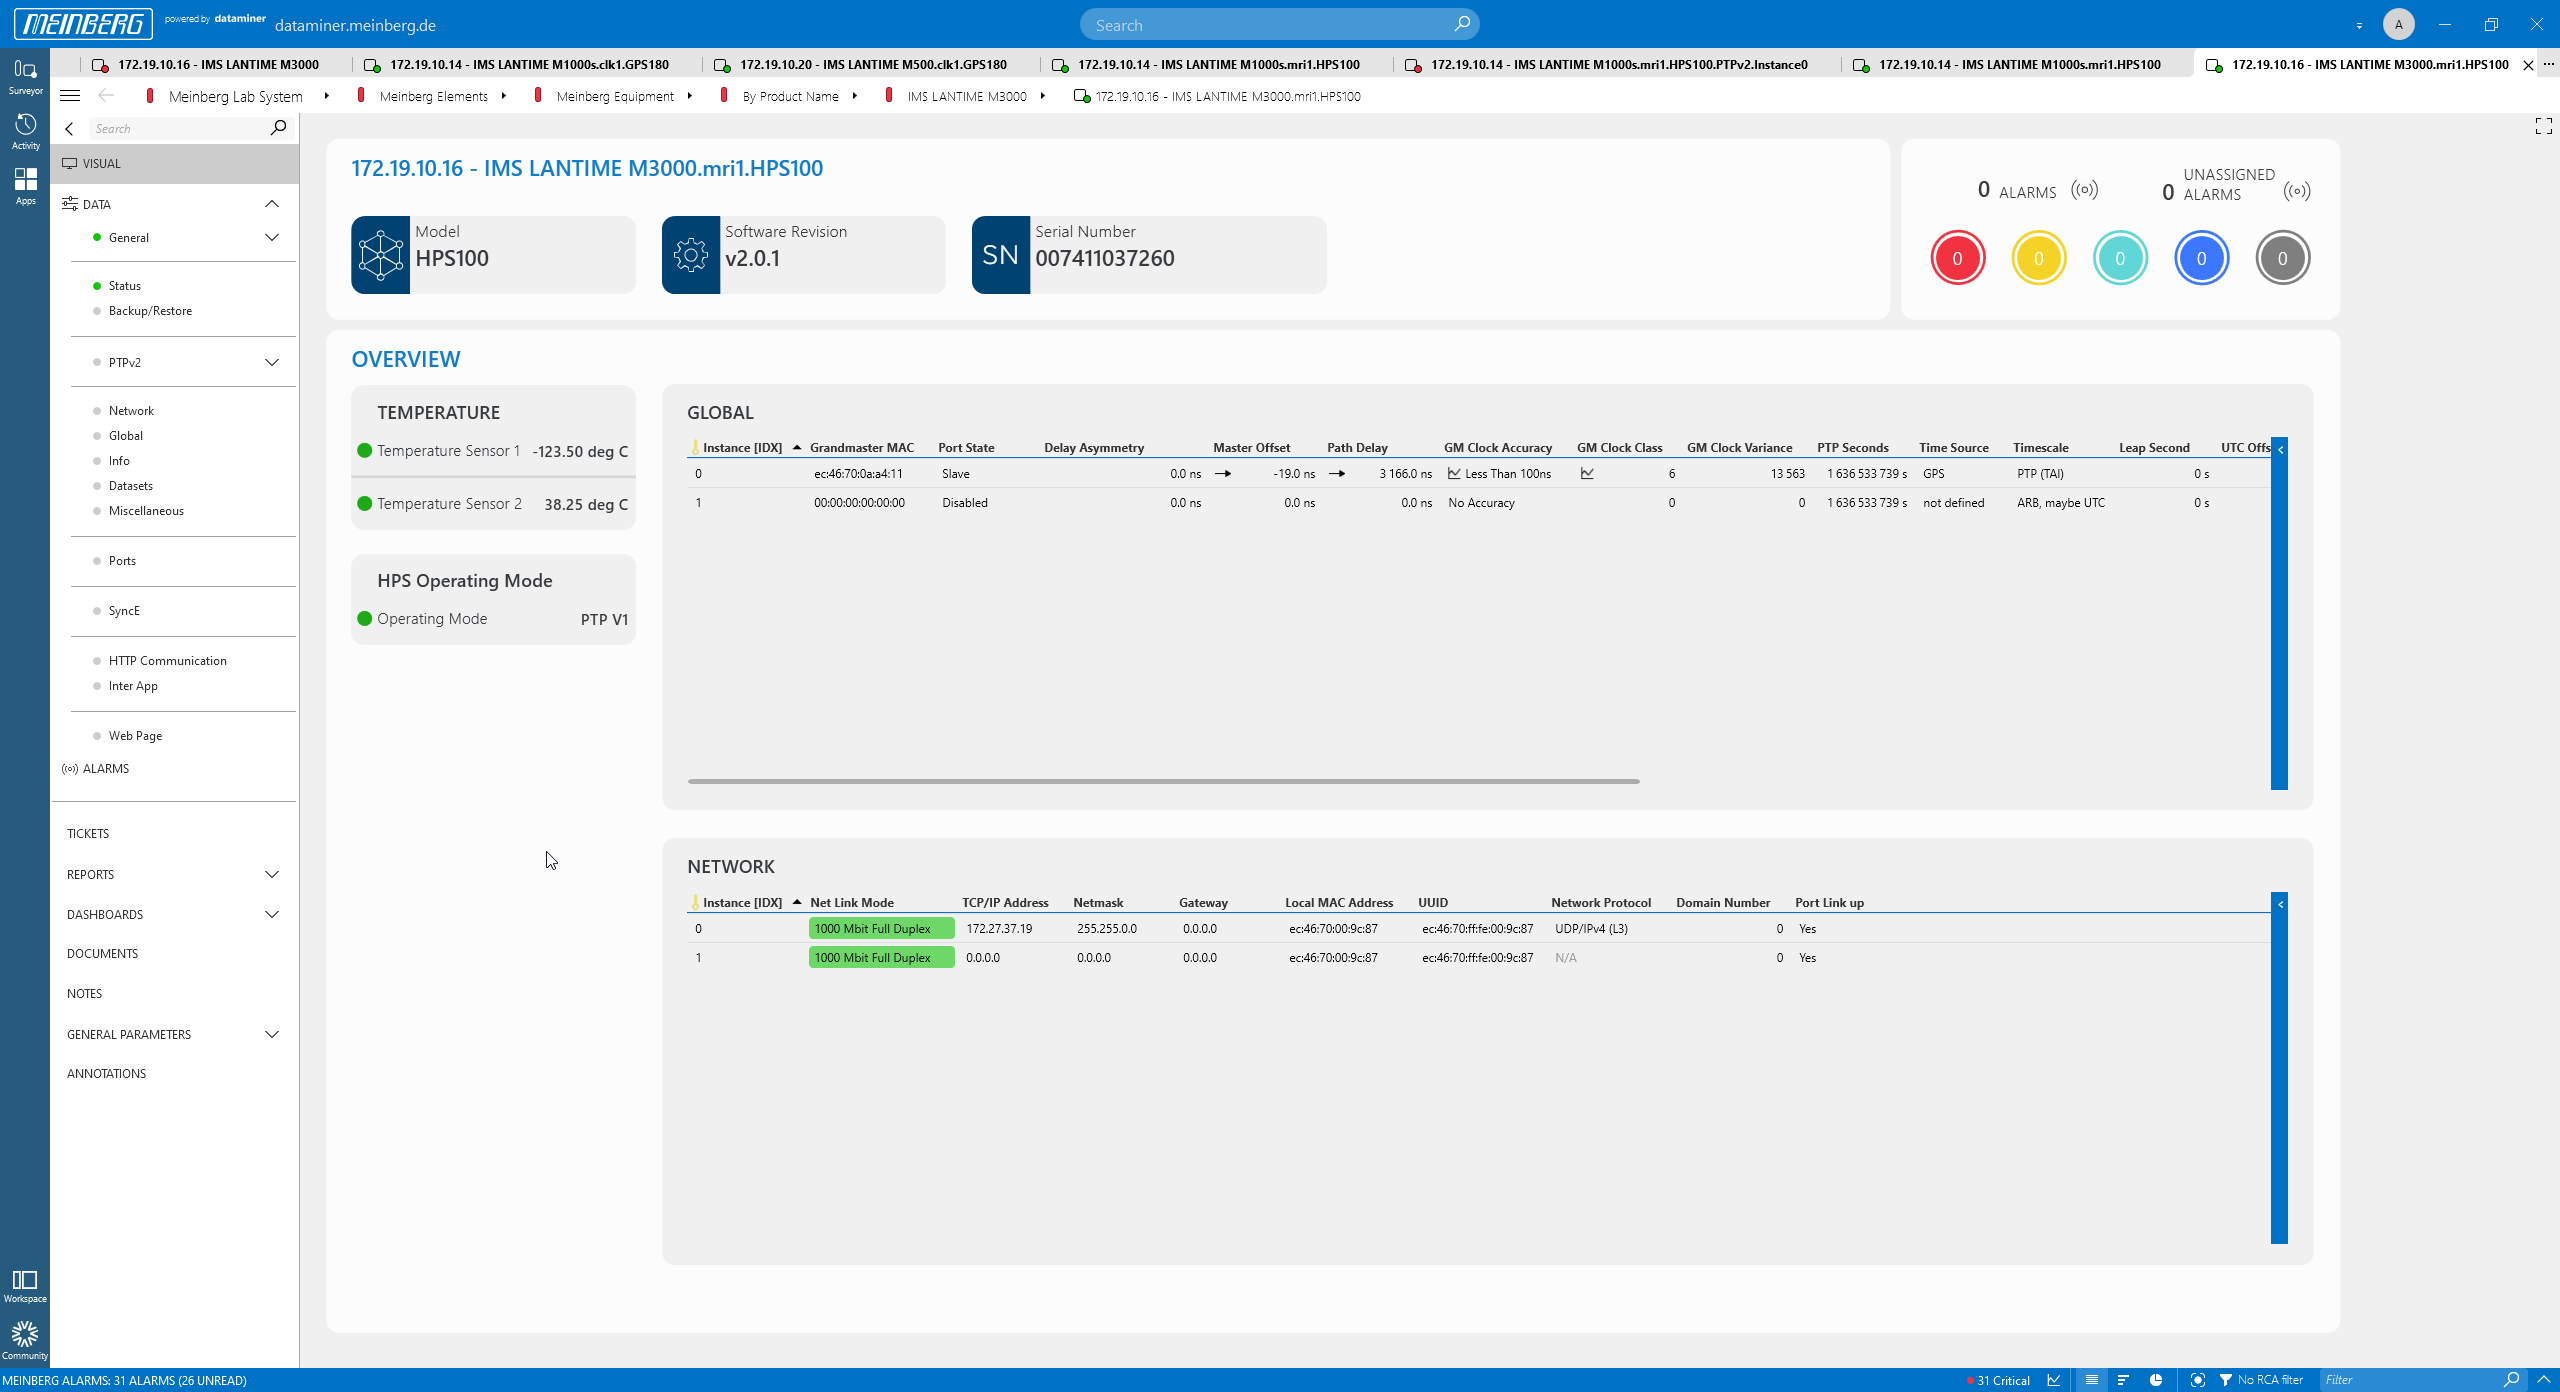Click the hamburger menu icon
This screenshot has width=2560, height=1392.
click(70, 96)
